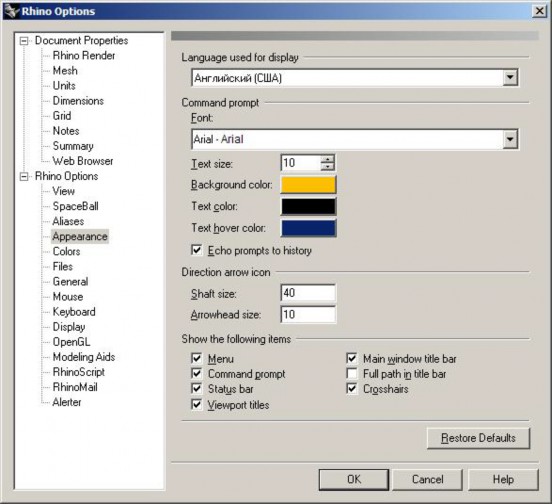Toggle Echo prompts to history checkbox
The height and width of the screenshot is (504, 552).
[196, 250]
